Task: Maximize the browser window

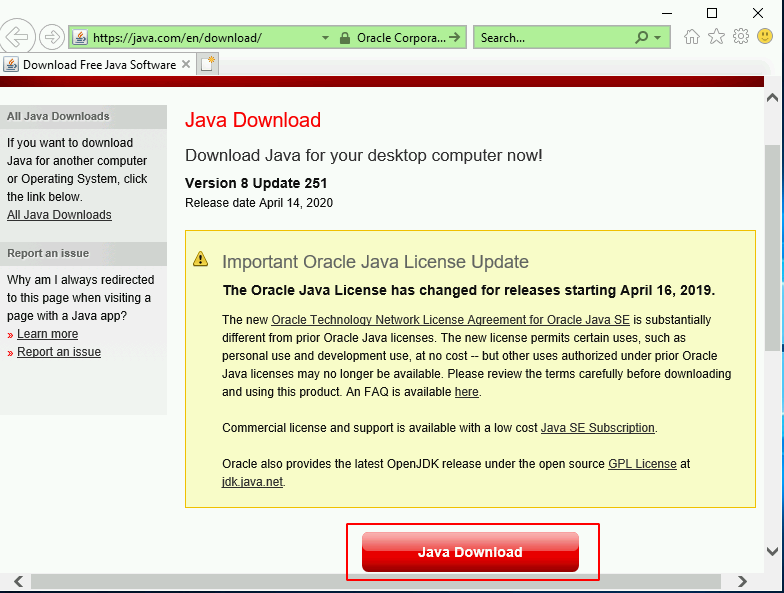Action: 712,13
